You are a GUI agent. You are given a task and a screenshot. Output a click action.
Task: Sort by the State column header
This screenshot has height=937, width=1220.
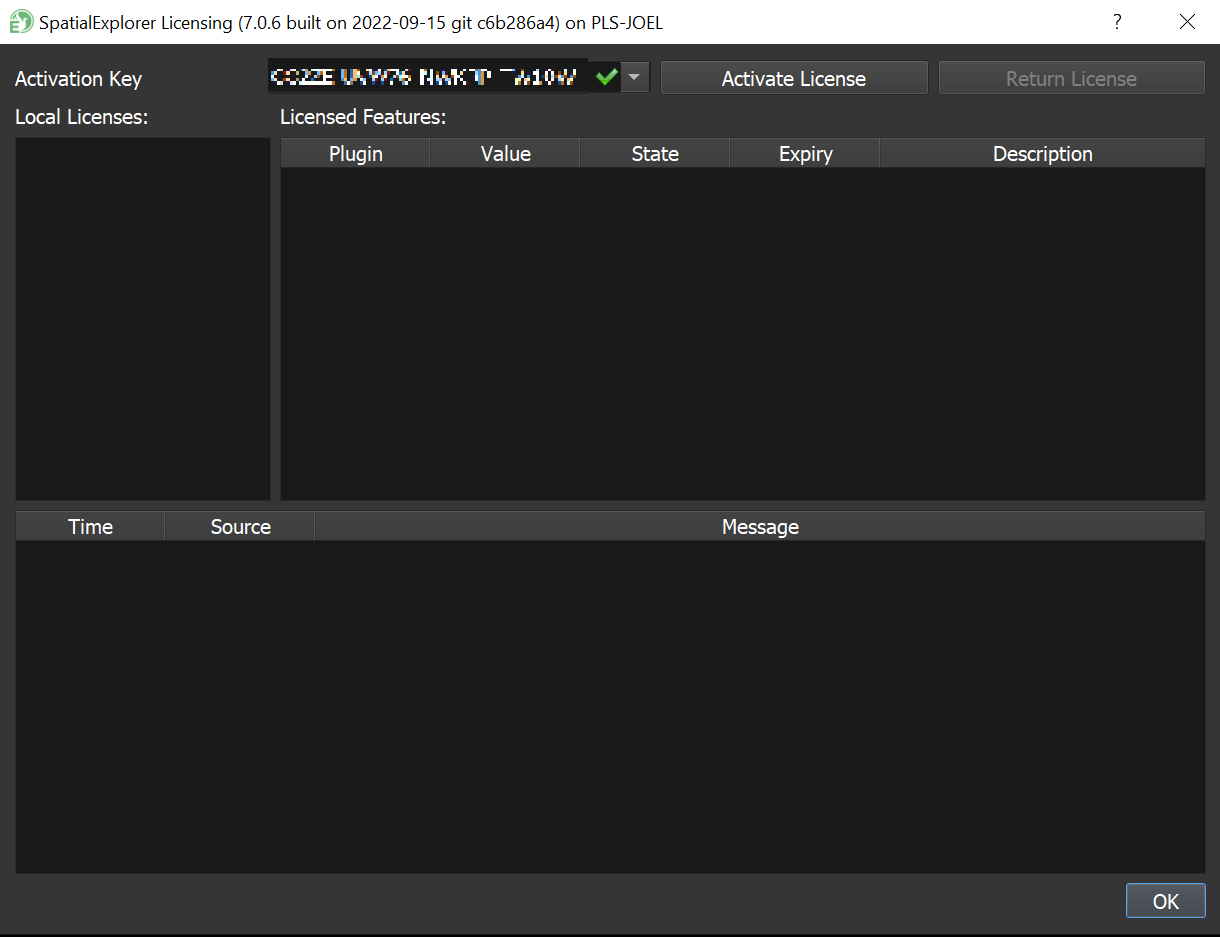click(x=655, y=153)
